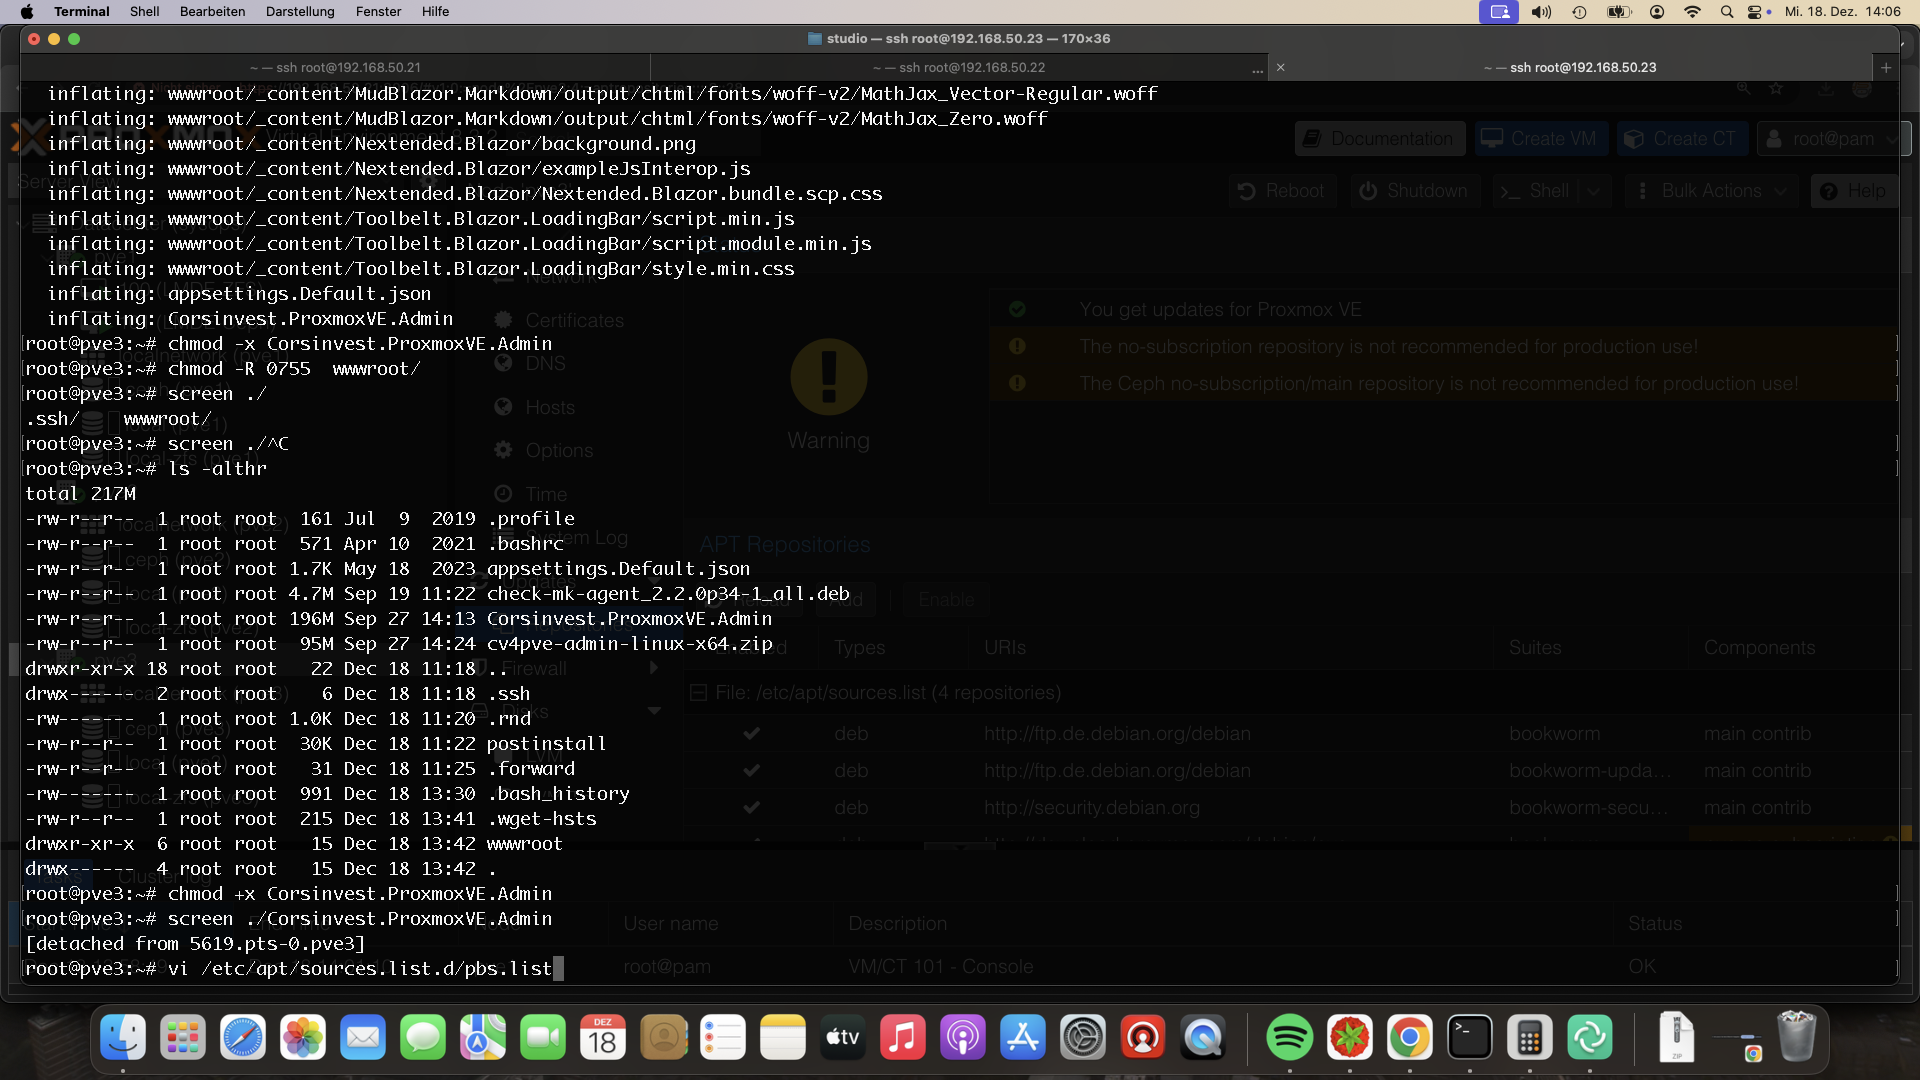
Task: Open the Wi-Fi menu
Action: pyautogui.click(x=1692, y=11)
